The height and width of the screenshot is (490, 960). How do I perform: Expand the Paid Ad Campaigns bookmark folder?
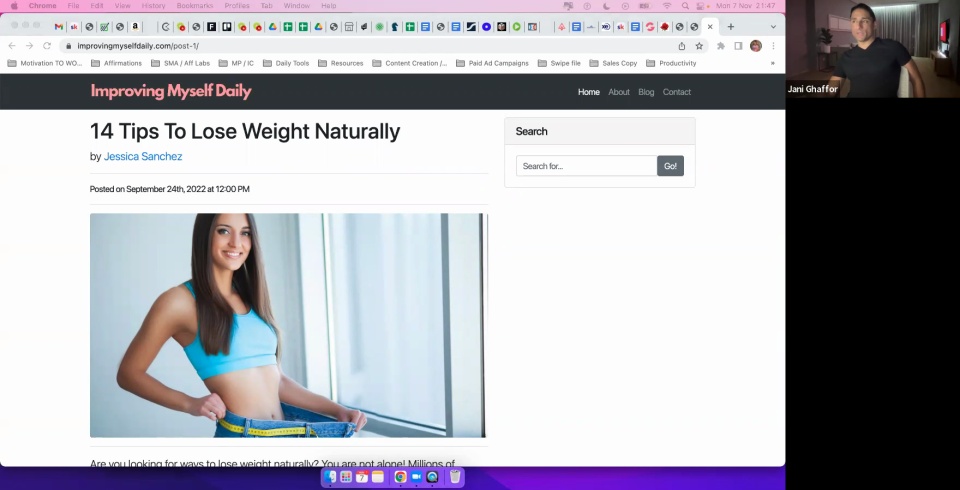click(492, 63)
